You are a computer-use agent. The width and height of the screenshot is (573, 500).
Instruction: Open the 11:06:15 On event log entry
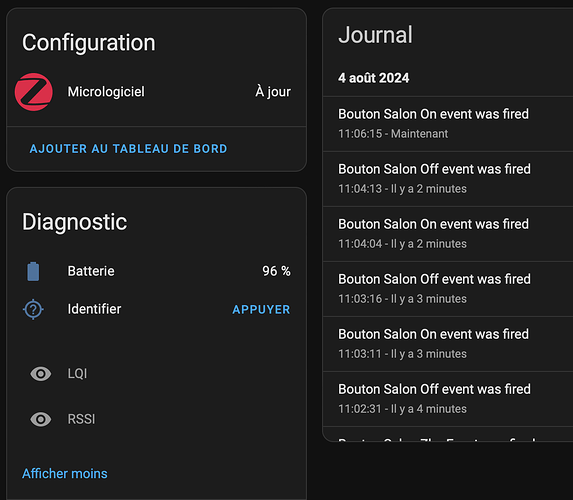coord(448,124)
